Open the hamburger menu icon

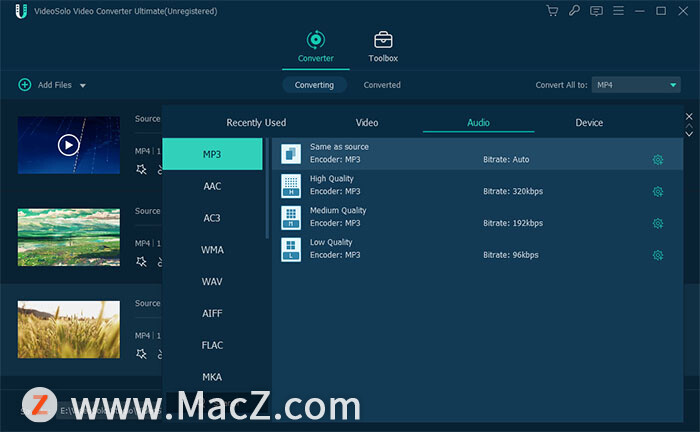coord(618,10)
